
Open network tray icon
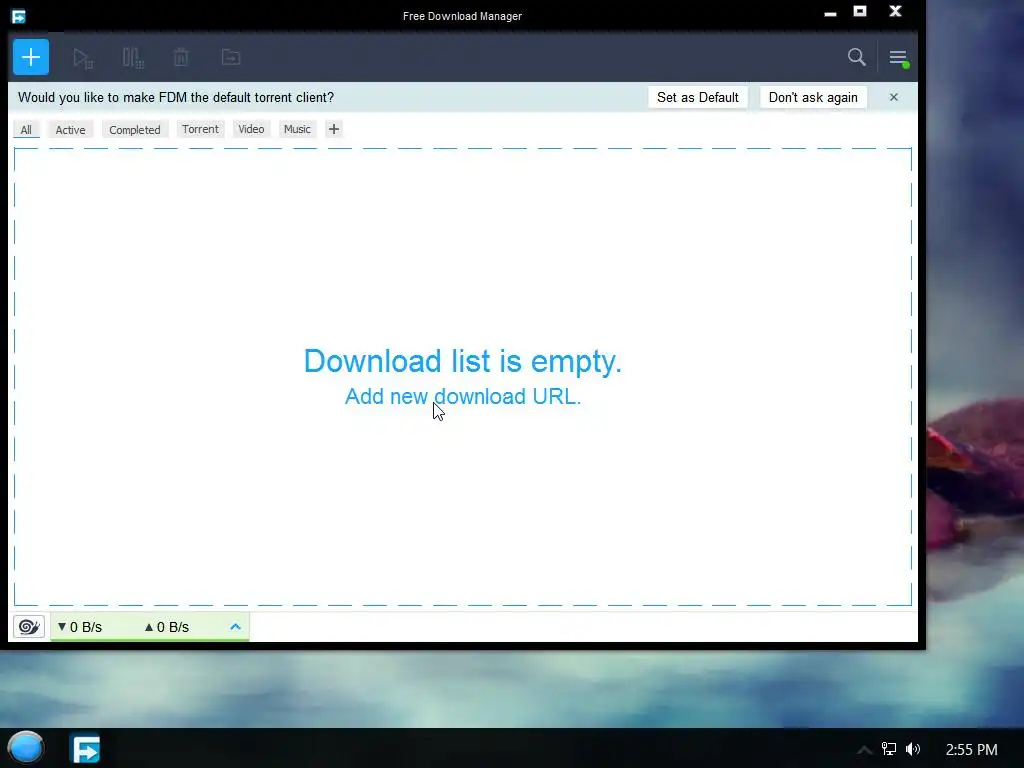coord(889,749)
